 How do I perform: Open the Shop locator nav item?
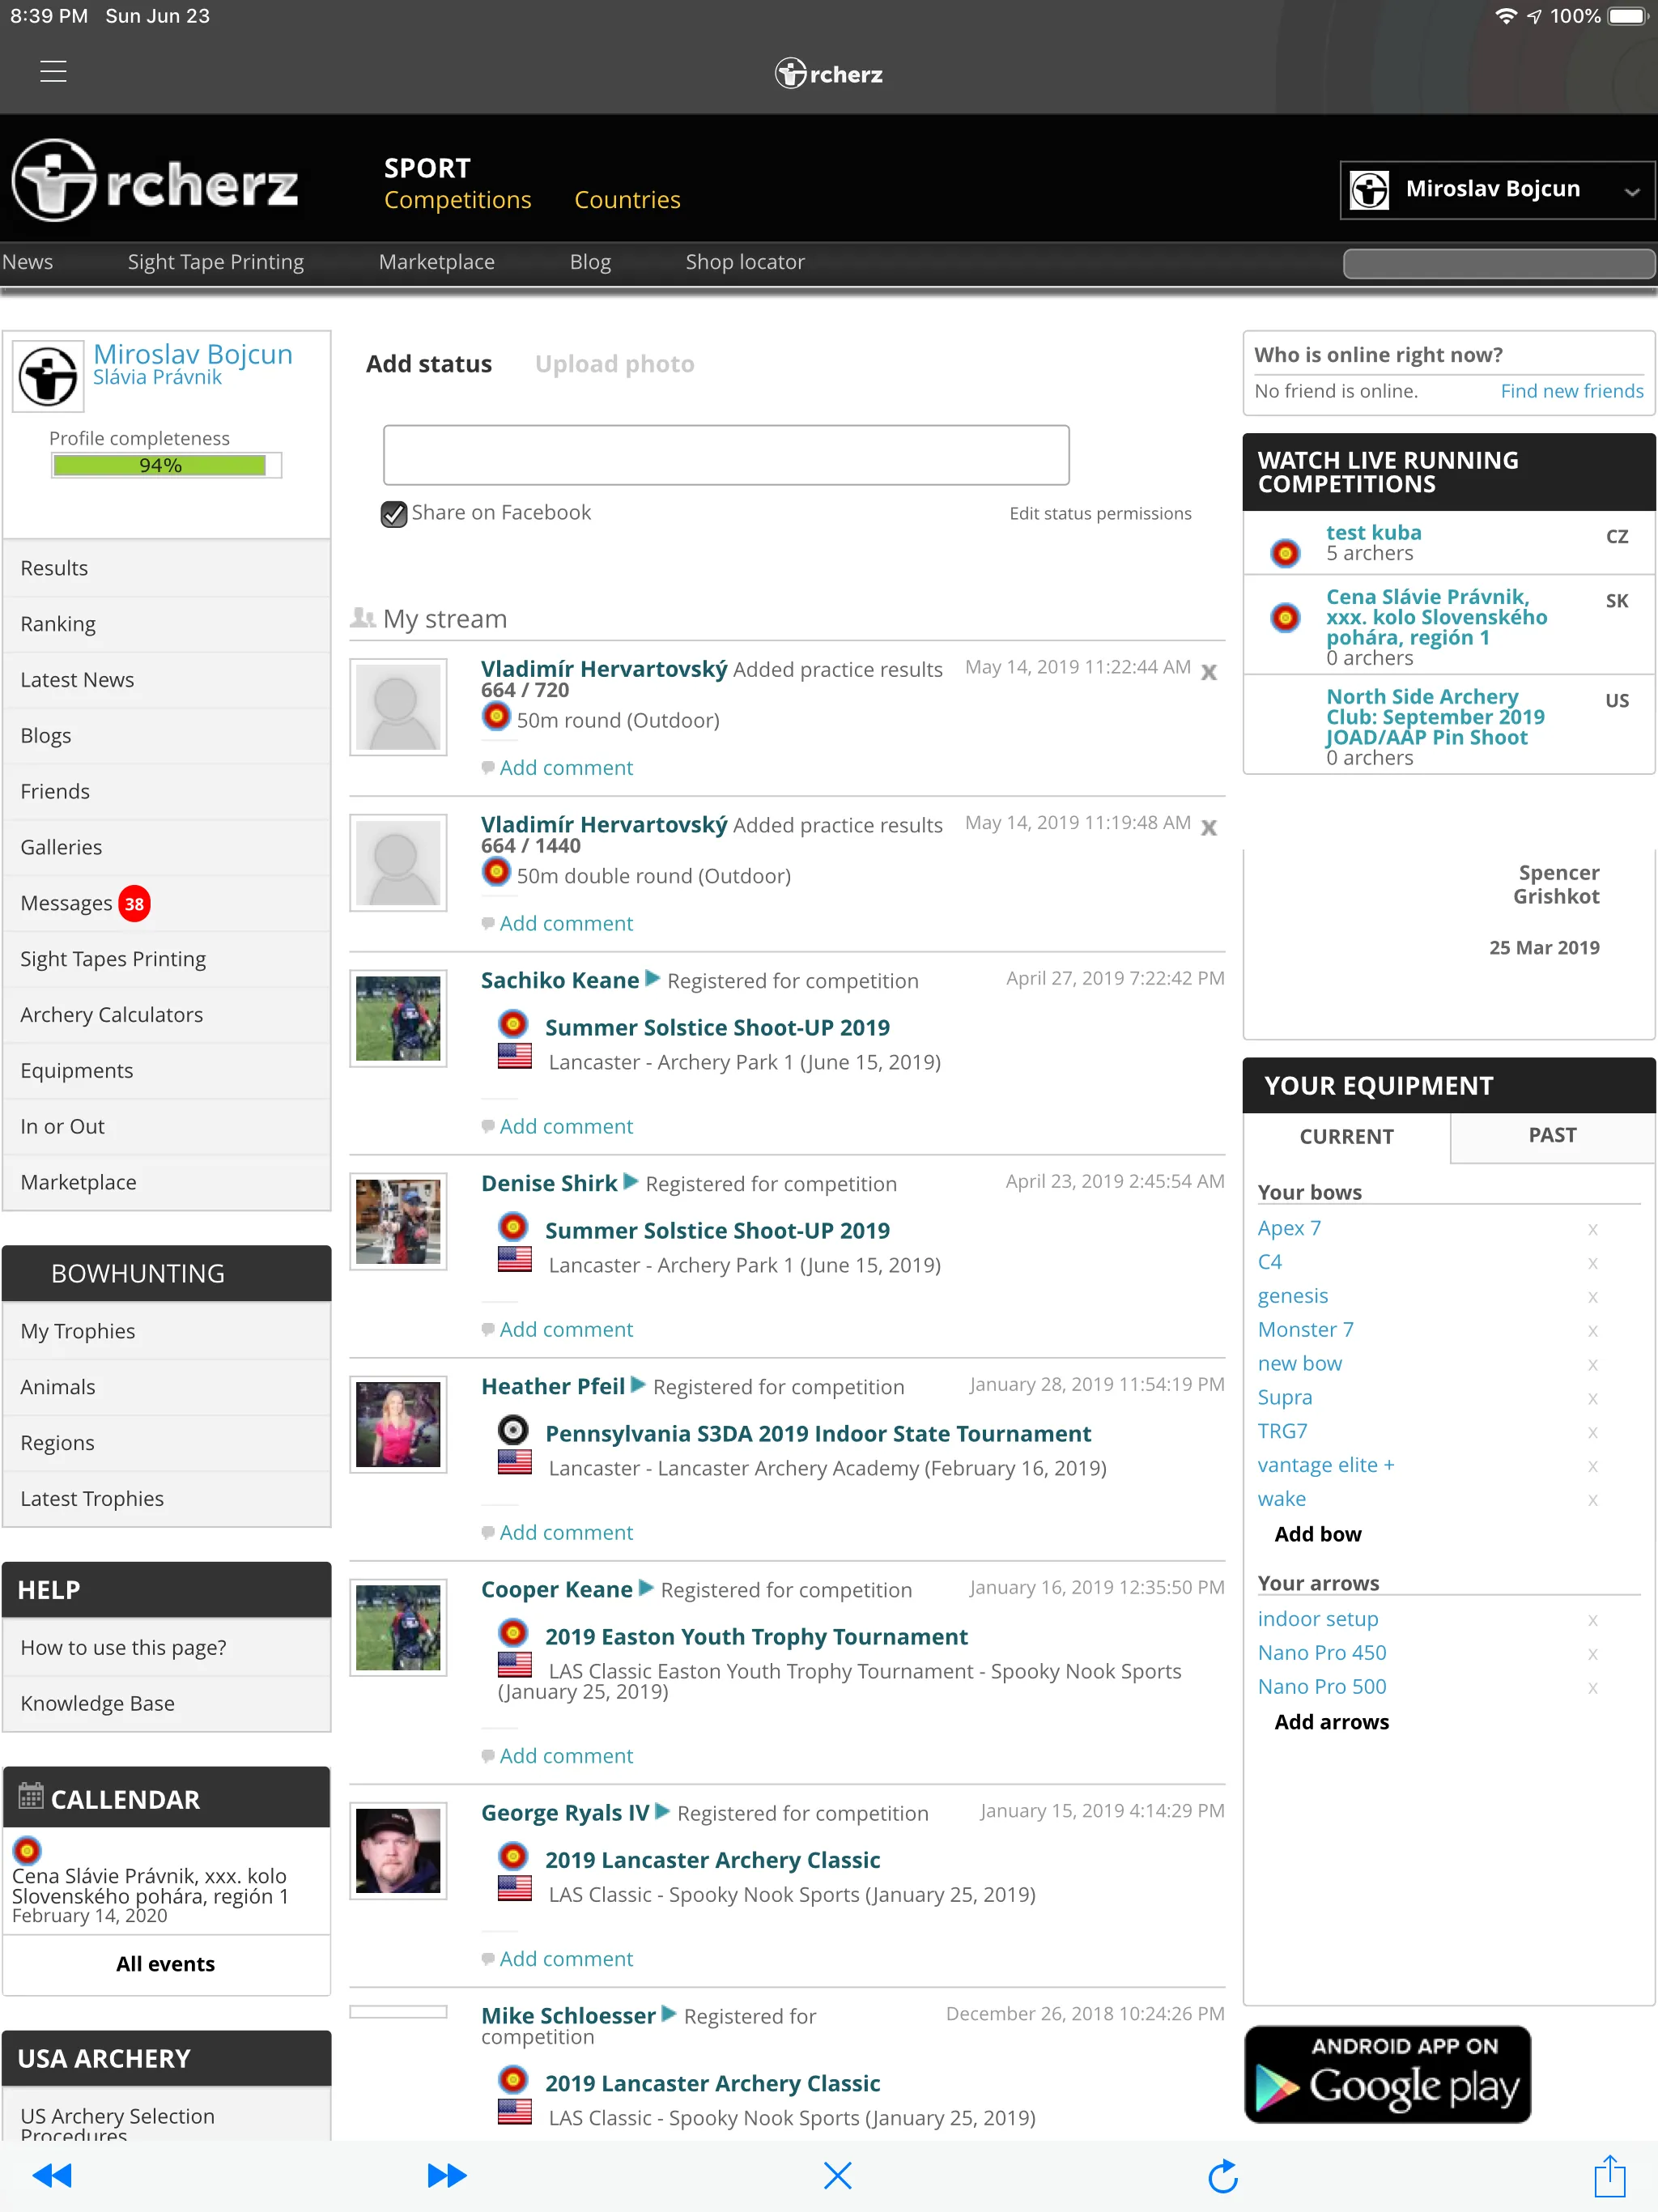pos(744,261)
